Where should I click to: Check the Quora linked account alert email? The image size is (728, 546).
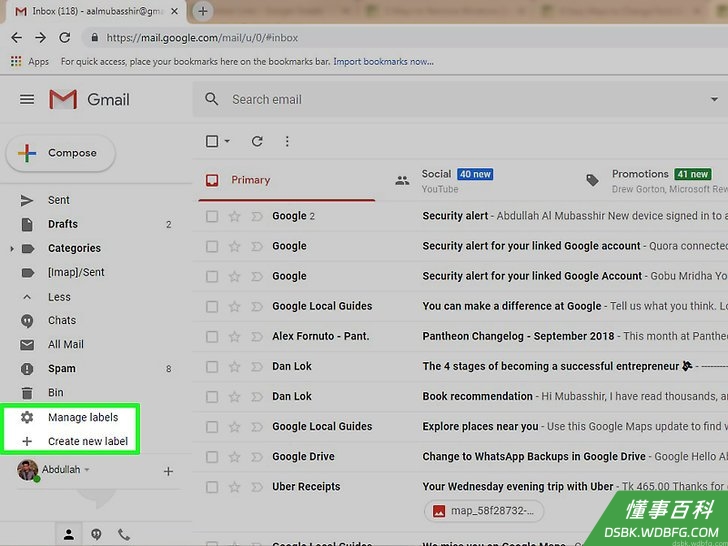tap(212, 247)
